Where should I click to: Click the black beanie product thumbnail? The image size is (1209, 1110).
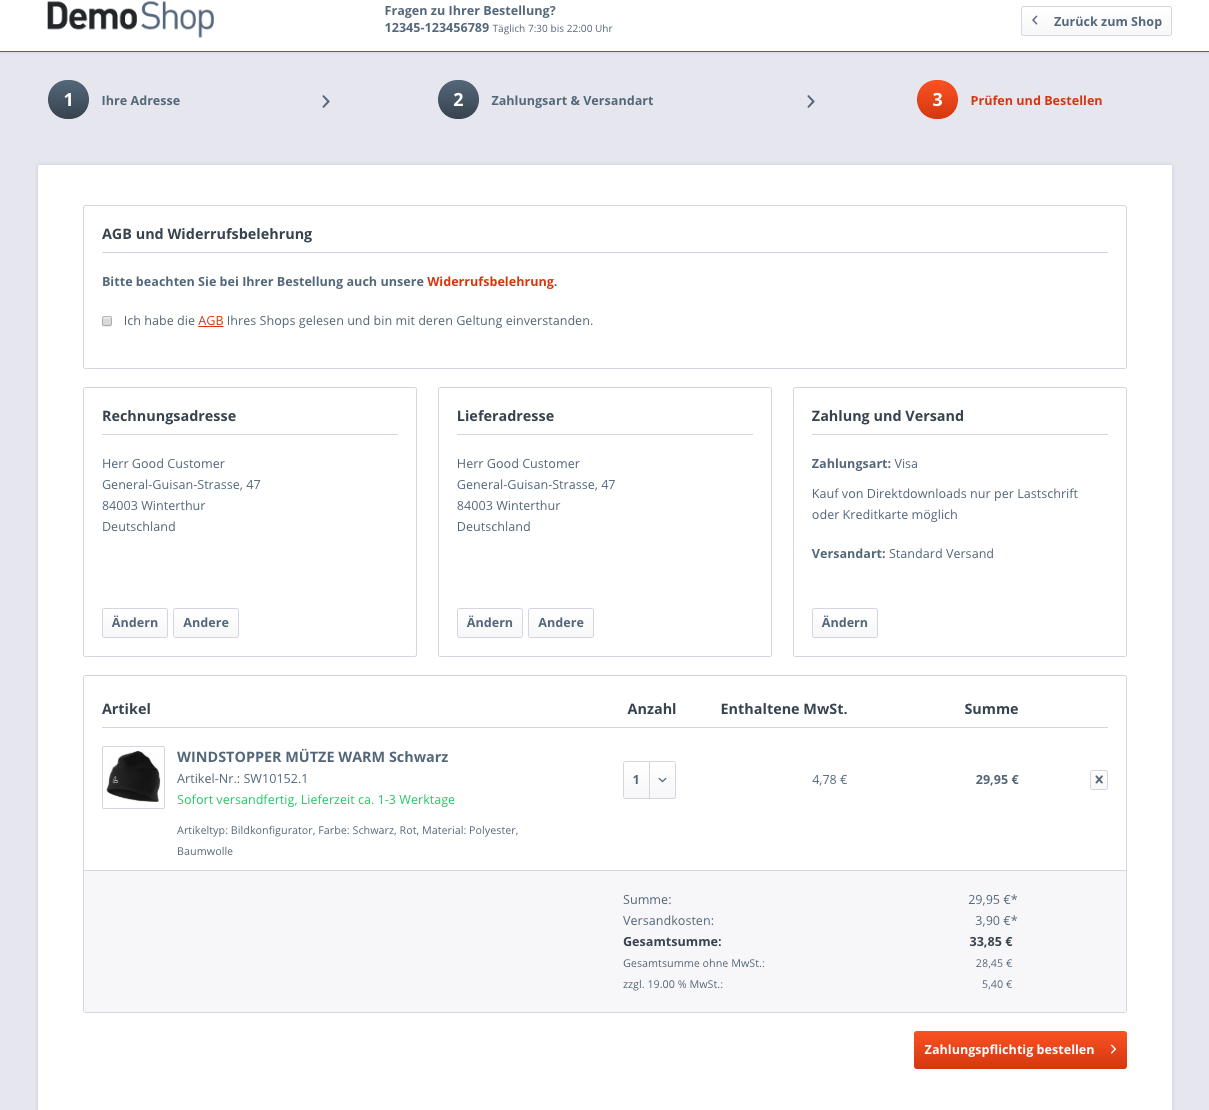134,777
